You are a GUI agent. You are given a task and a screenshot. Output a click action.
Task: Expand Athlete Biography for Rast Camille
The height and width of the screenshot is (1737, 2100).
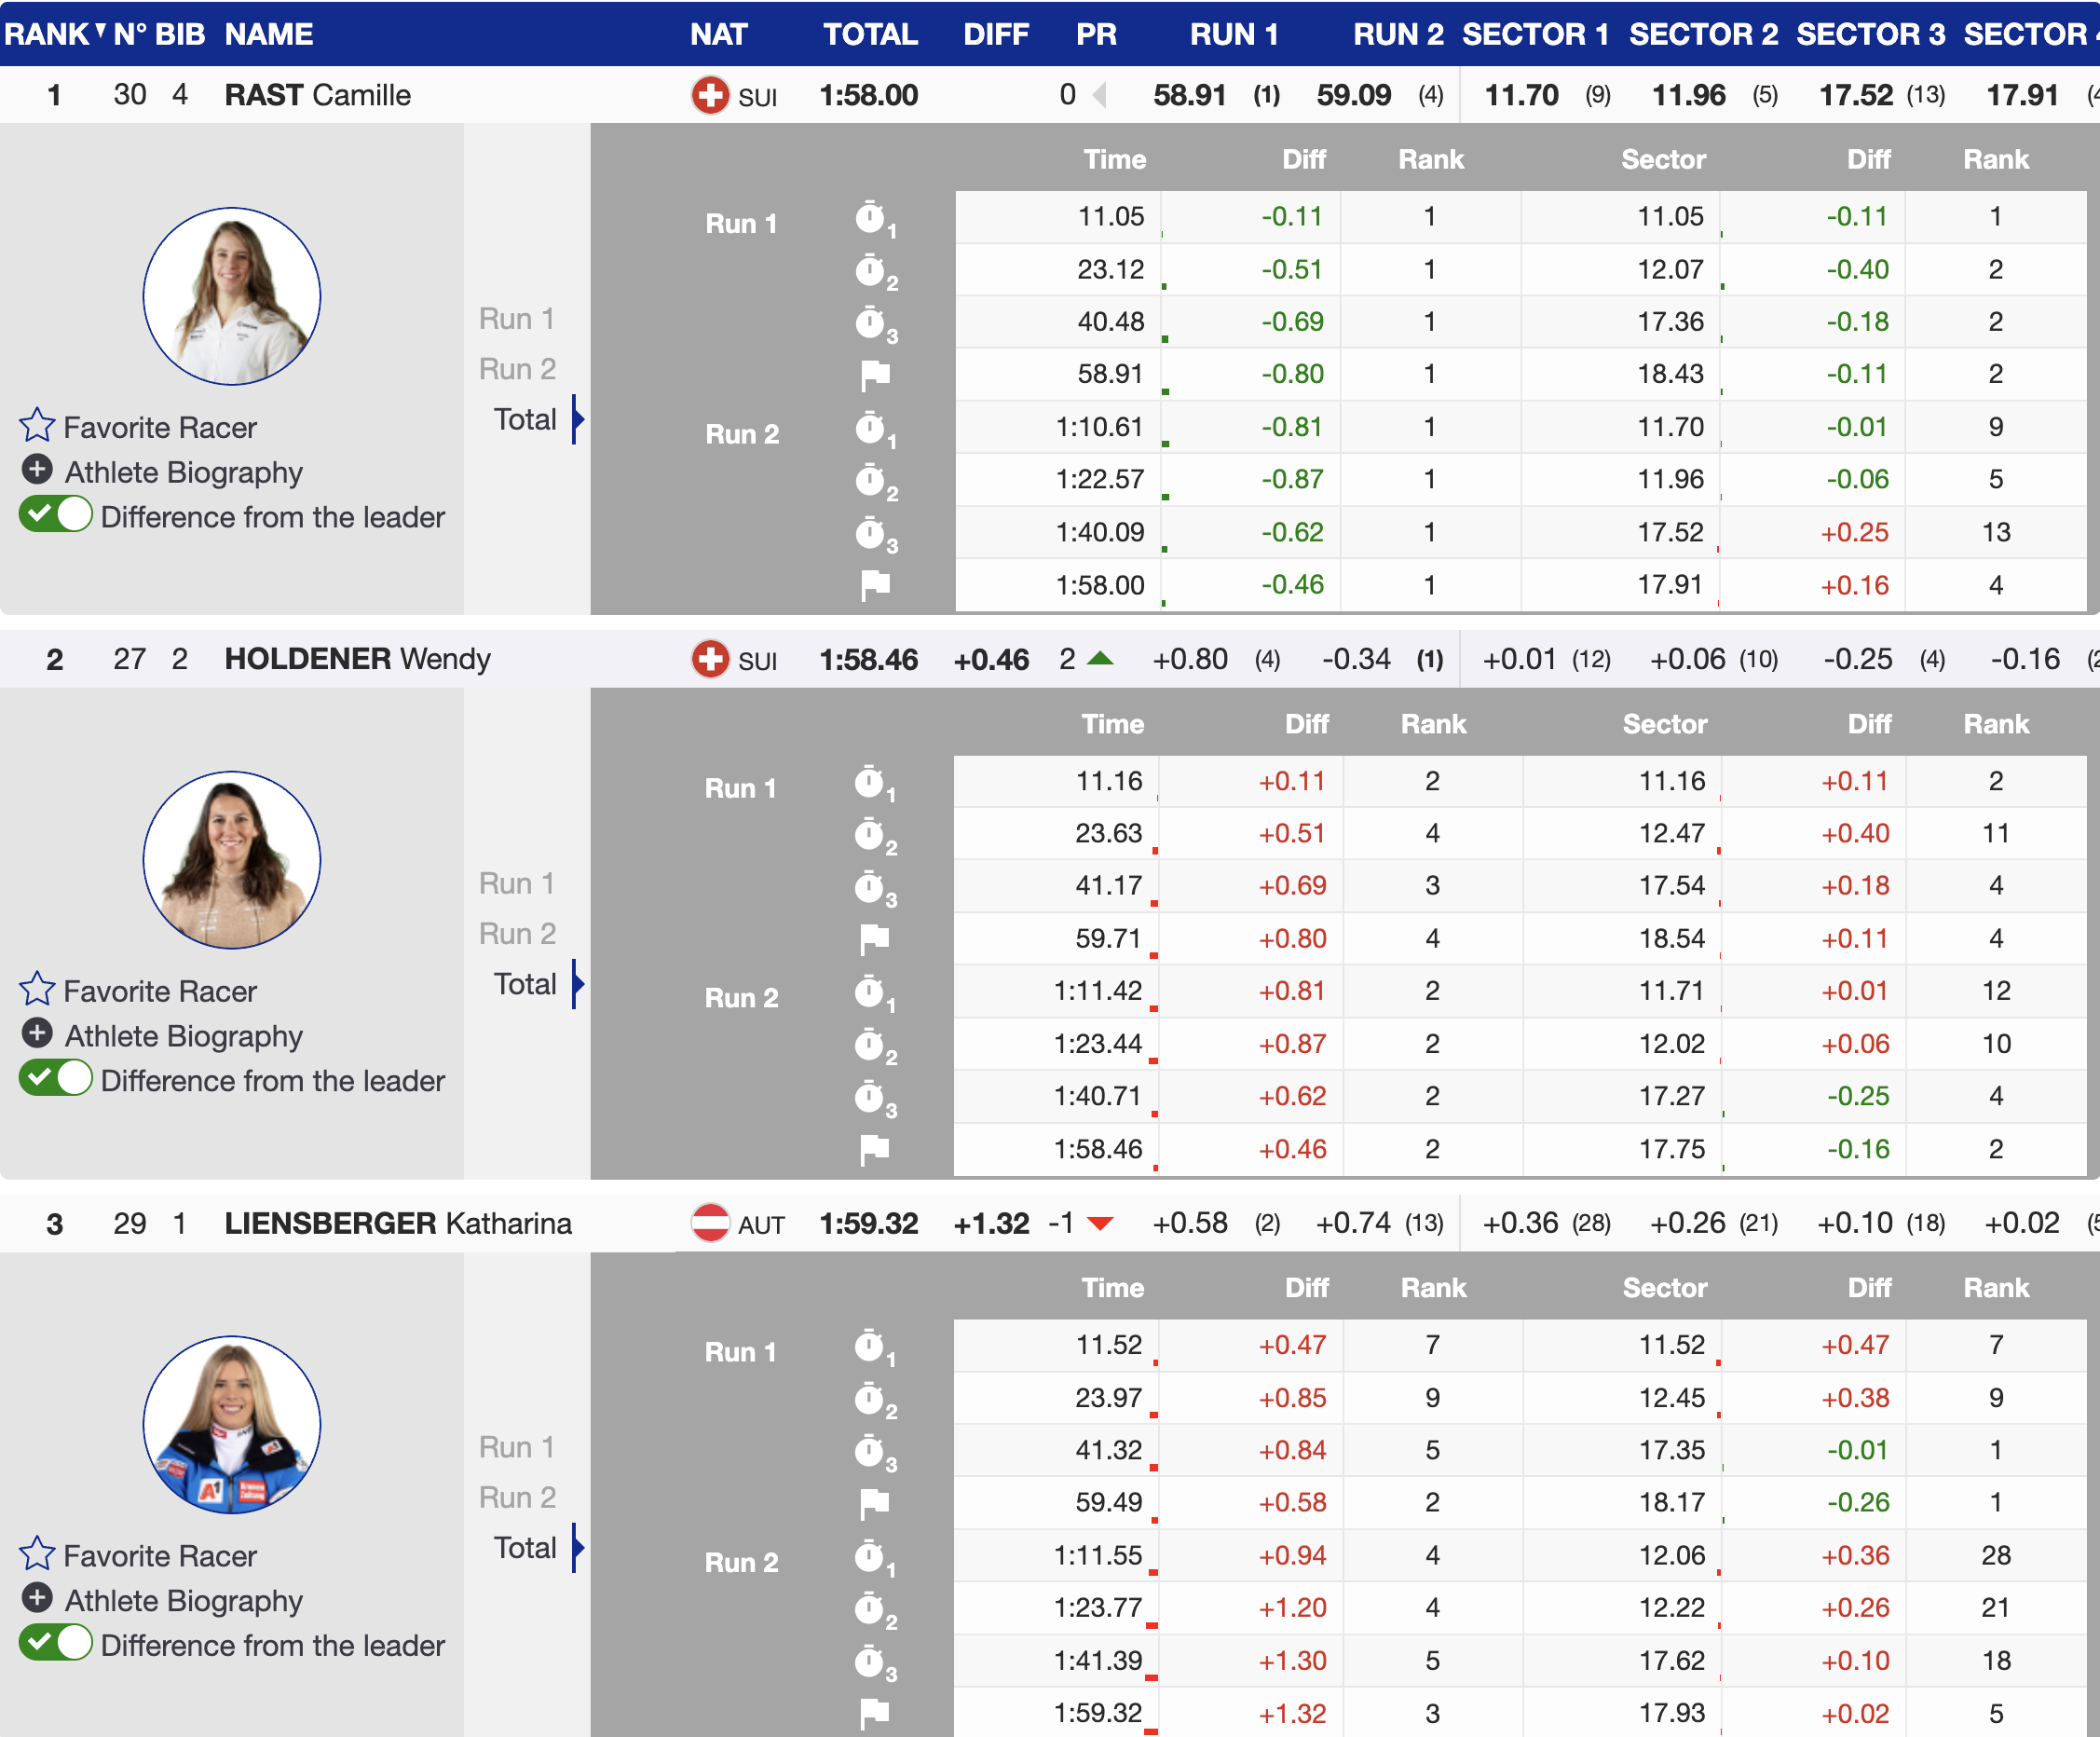click(x=37, y=470)
